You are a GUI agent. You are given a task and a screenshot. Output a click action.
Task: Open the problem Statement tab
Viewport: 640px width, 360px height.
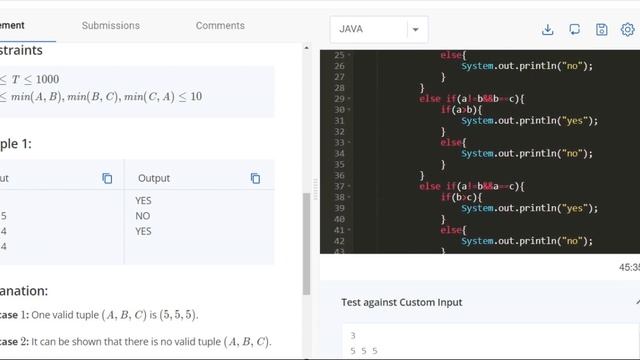point(12,25)
